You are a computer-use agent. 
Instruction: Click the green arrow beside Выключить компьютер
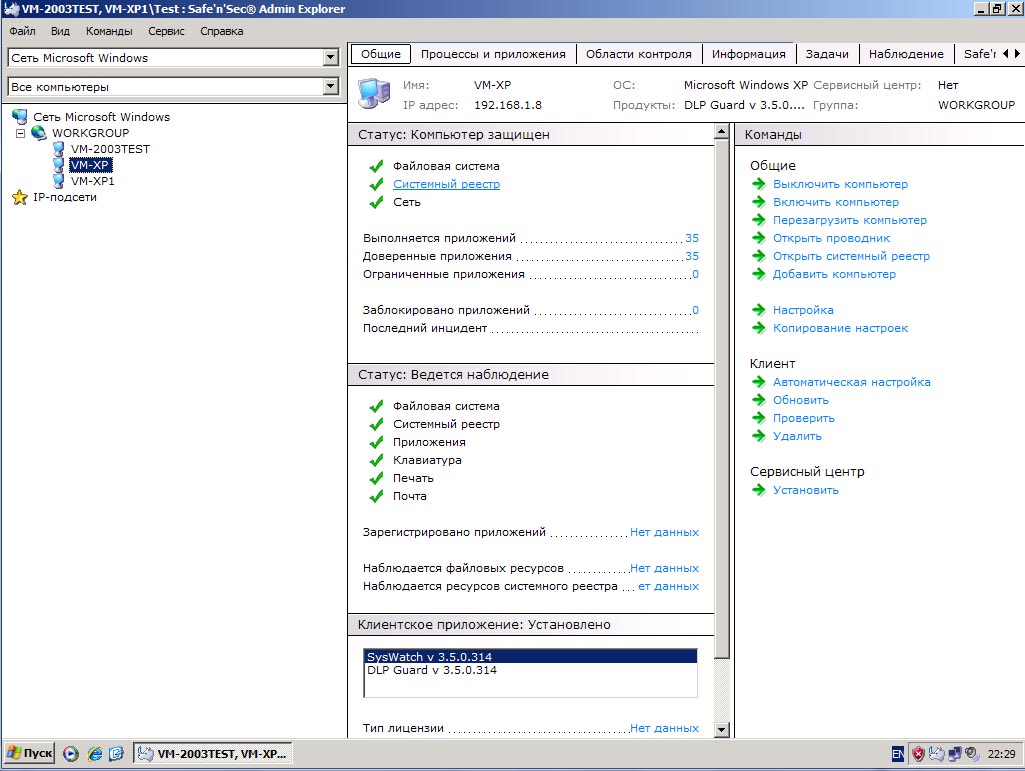coord(758,184)
